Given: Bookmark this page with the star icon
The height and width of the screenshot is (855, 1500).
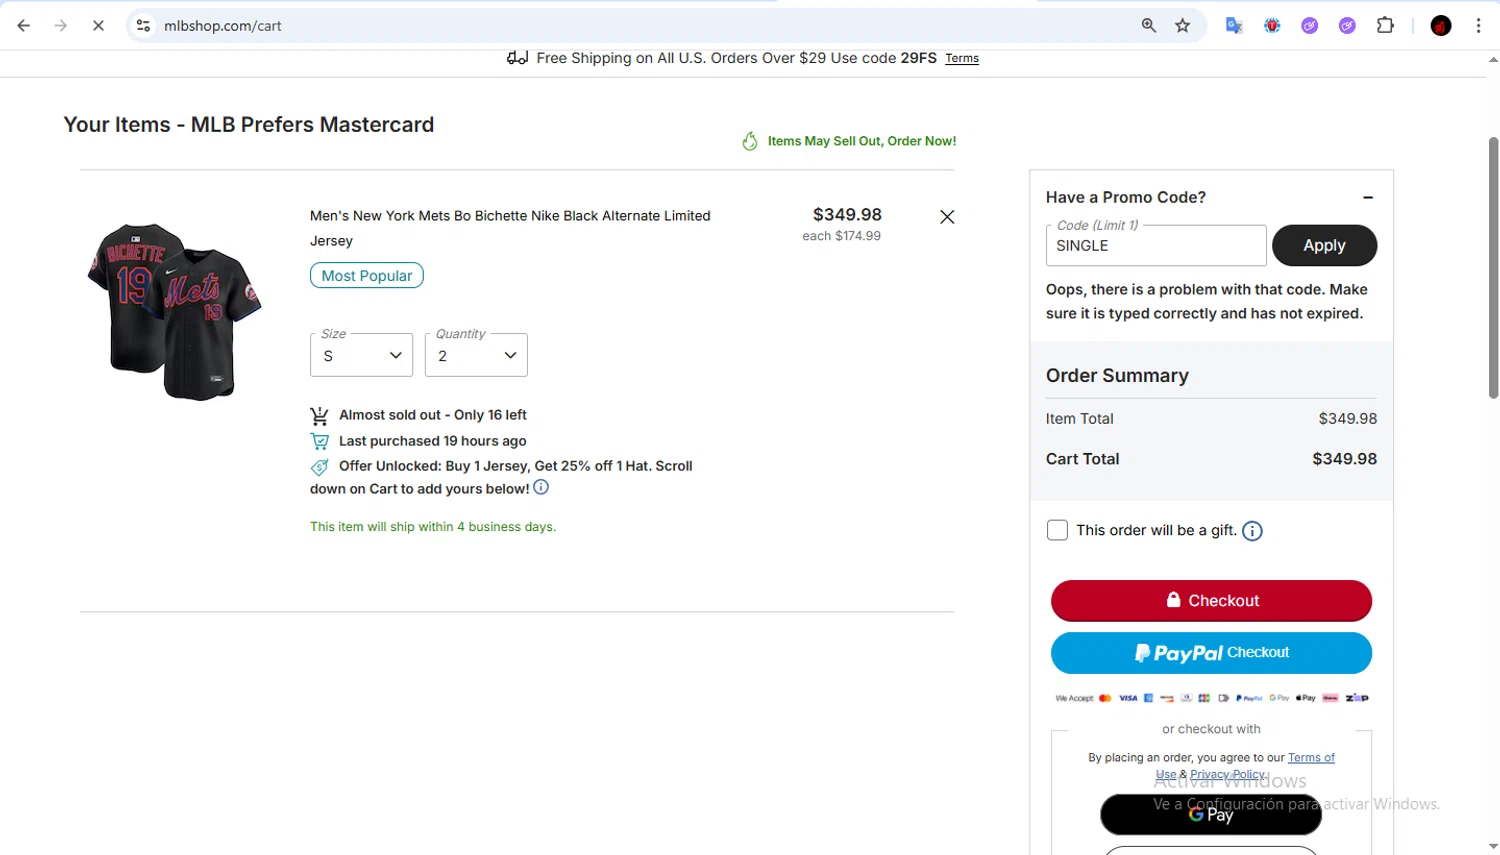Looking at the screenshot, I should [x=1183, y=26].
